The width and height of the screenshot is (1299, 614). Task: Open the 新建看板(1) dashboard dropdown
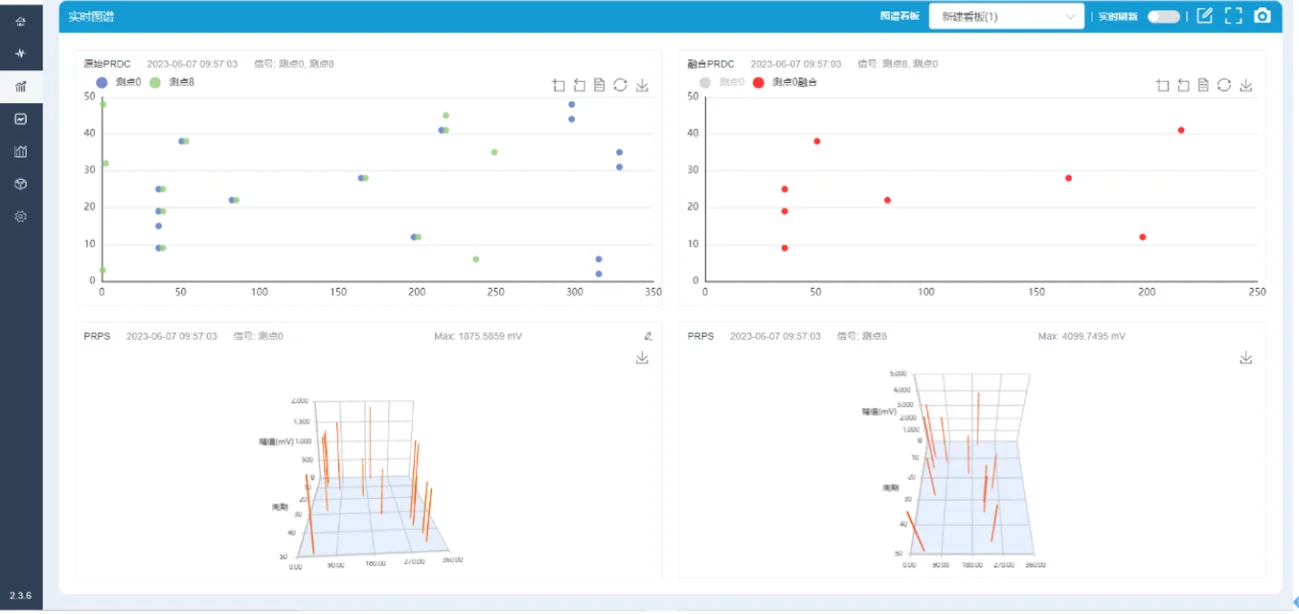1005,17
